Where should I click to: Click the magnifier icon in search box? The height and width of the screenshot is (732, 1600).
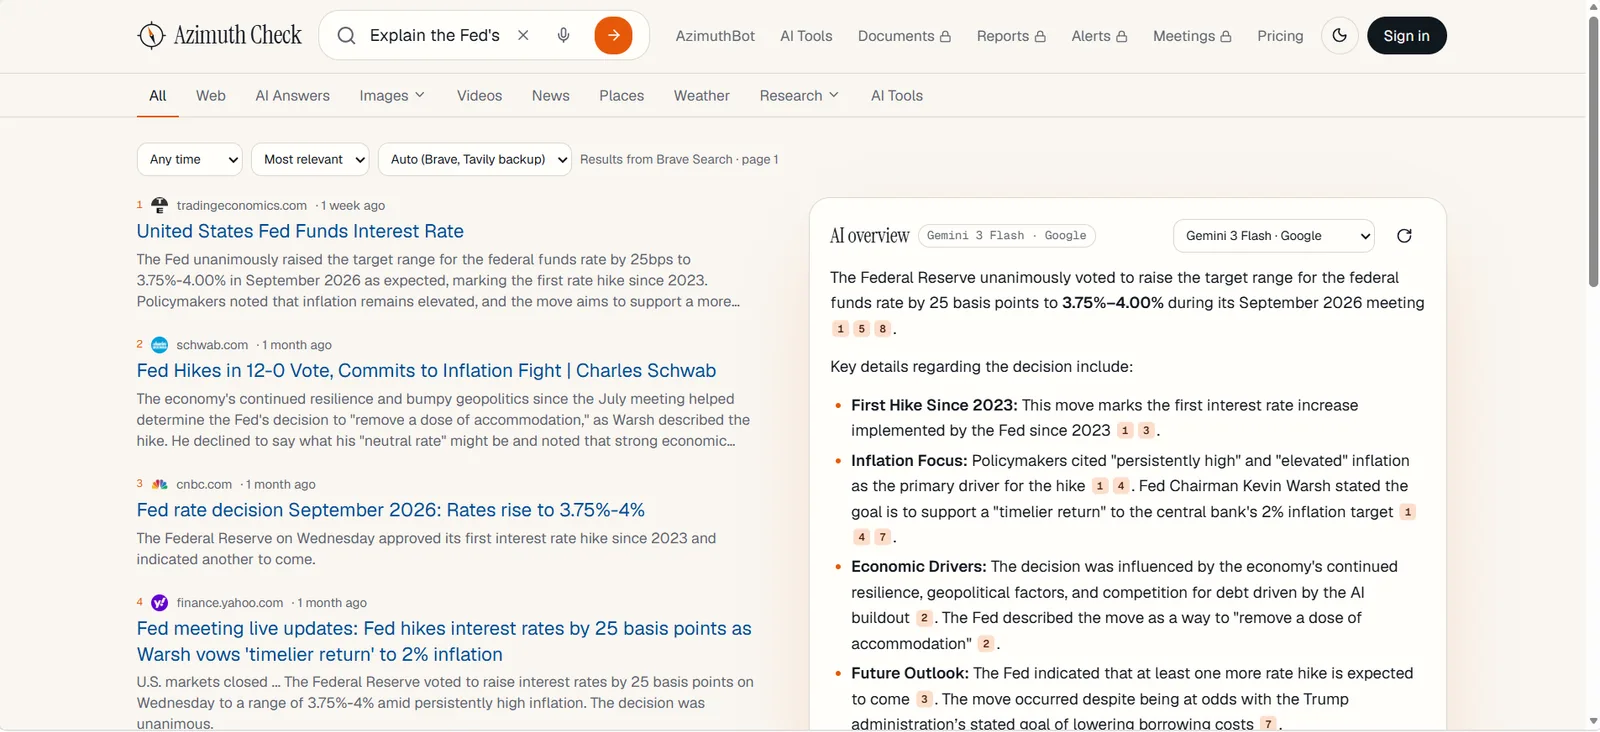[x=346, y=36]
